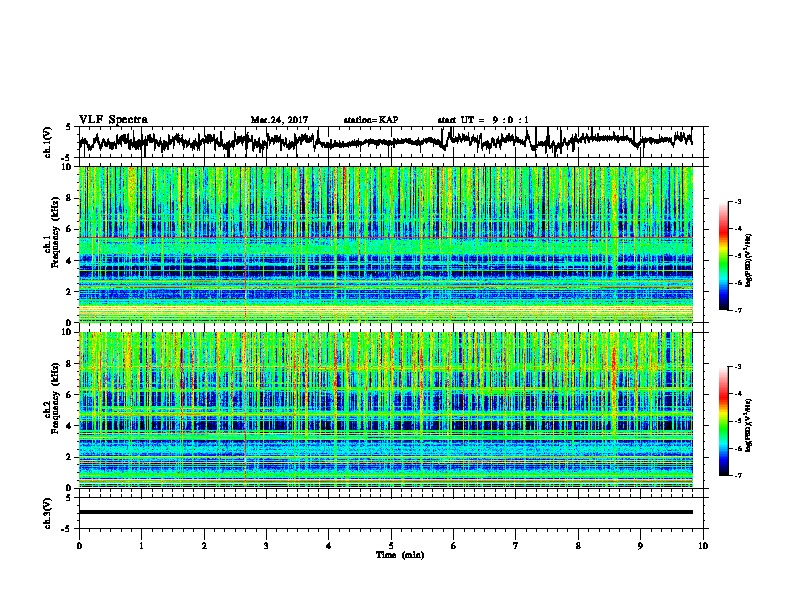This screenshot has height=612, width=792.
Task: Click the "-7" label on ch.2 colorbar
Action: tap(737, 476)
